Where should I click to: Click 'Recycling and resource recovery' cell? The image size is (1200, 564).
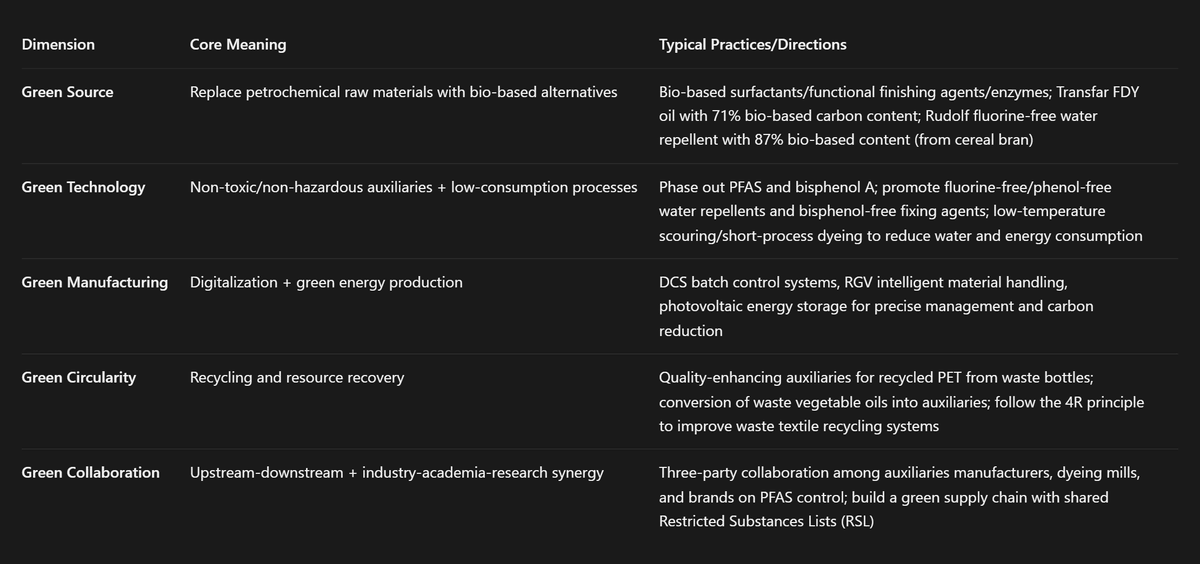click(297, 377)
